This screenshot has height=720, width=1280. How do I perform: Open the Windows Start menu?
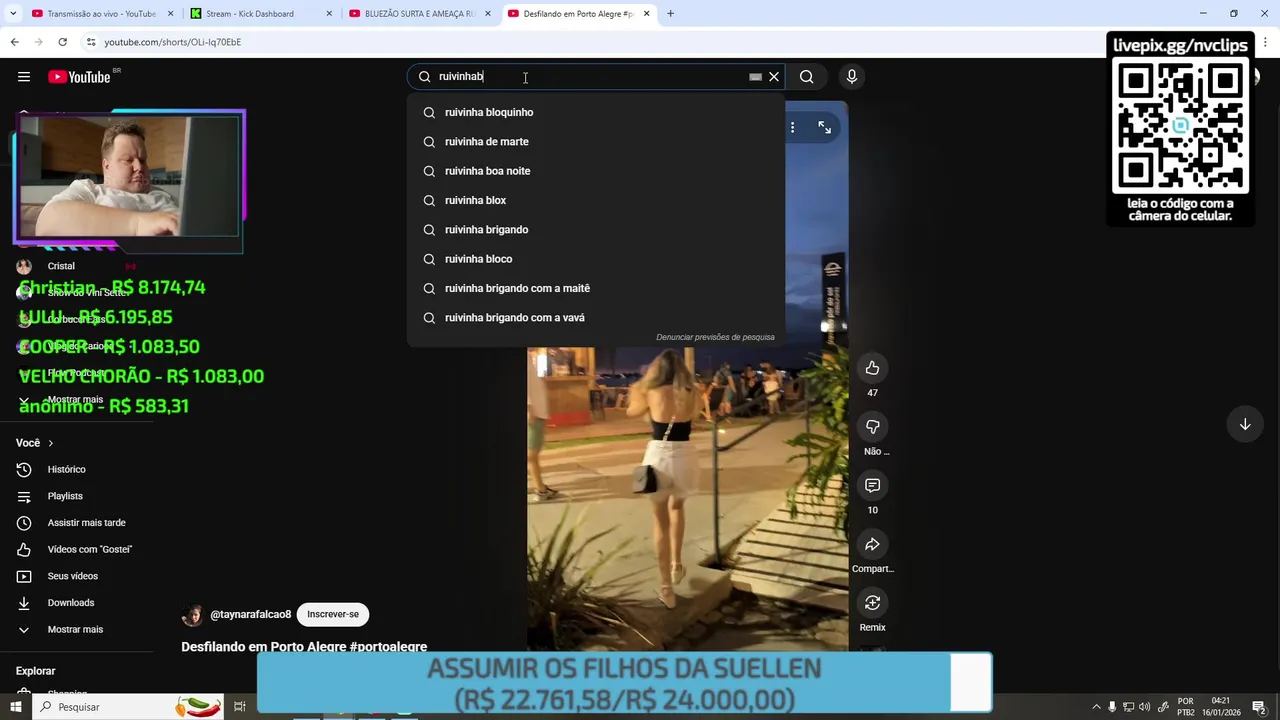pos(15,707)
